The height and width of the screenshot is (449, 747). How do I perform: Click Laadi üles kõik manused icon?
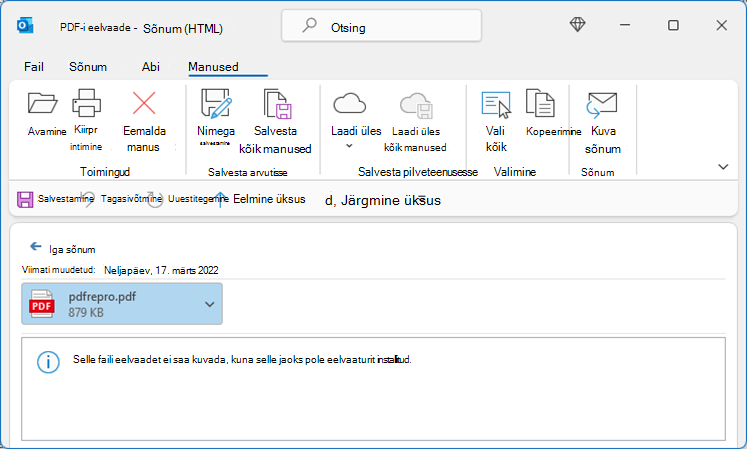(416, 105)
